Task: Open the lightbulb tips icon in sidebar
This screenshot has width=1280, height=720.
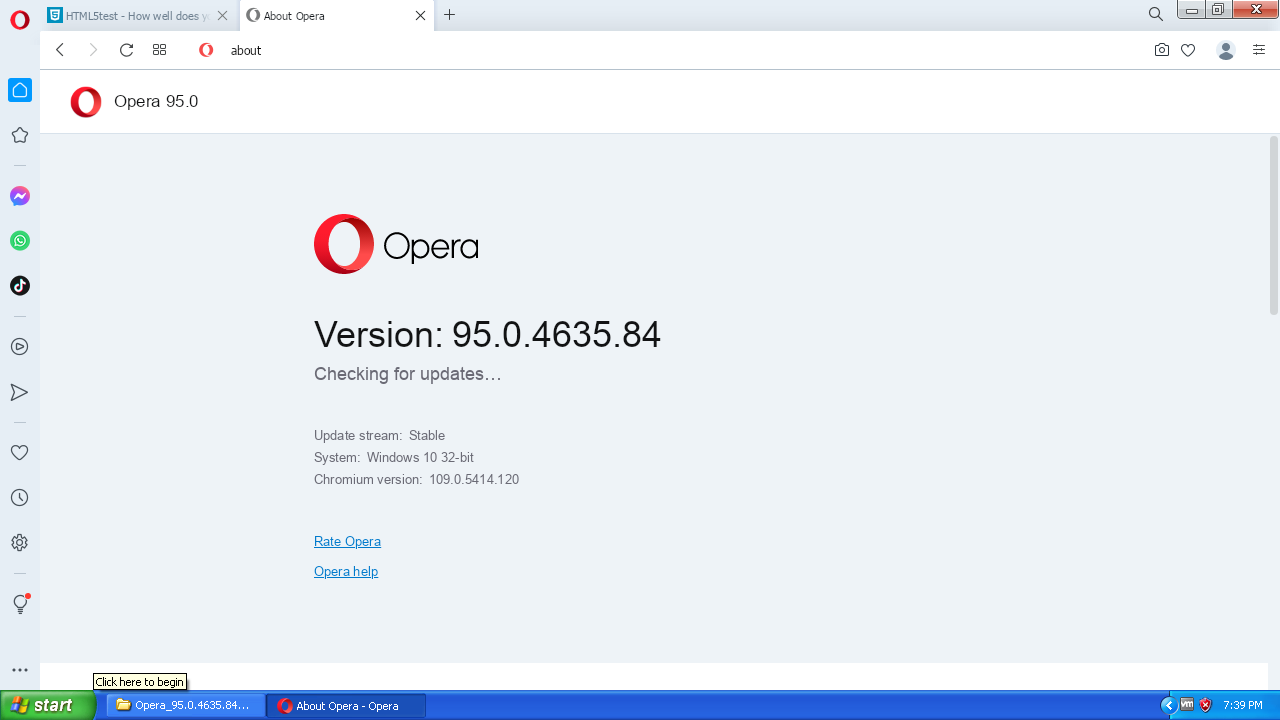Action: pos(20,604)
